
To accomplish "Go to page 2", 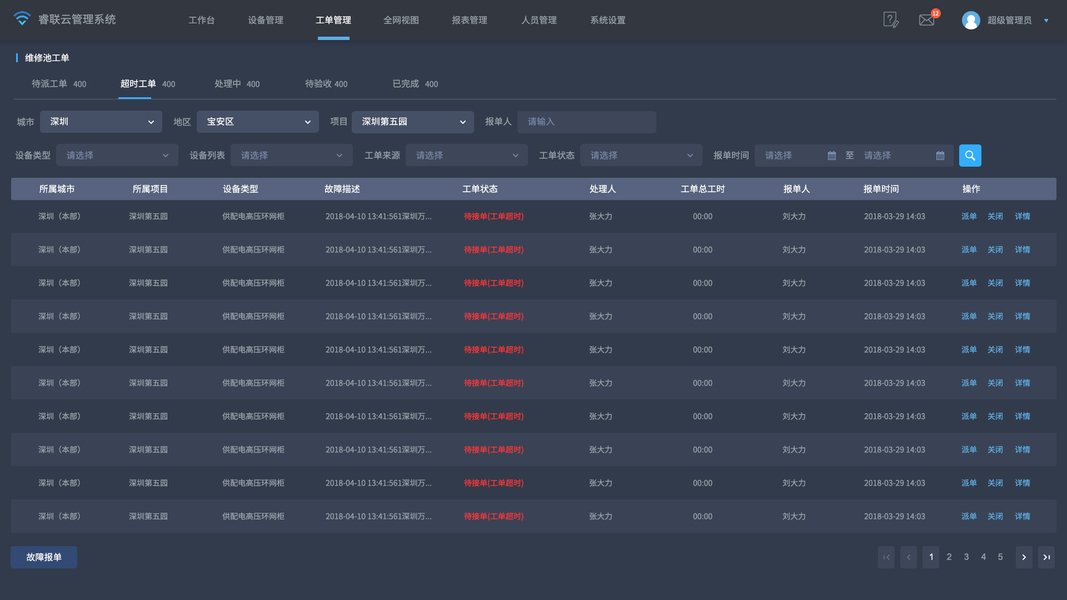I will tap(949, 557).
